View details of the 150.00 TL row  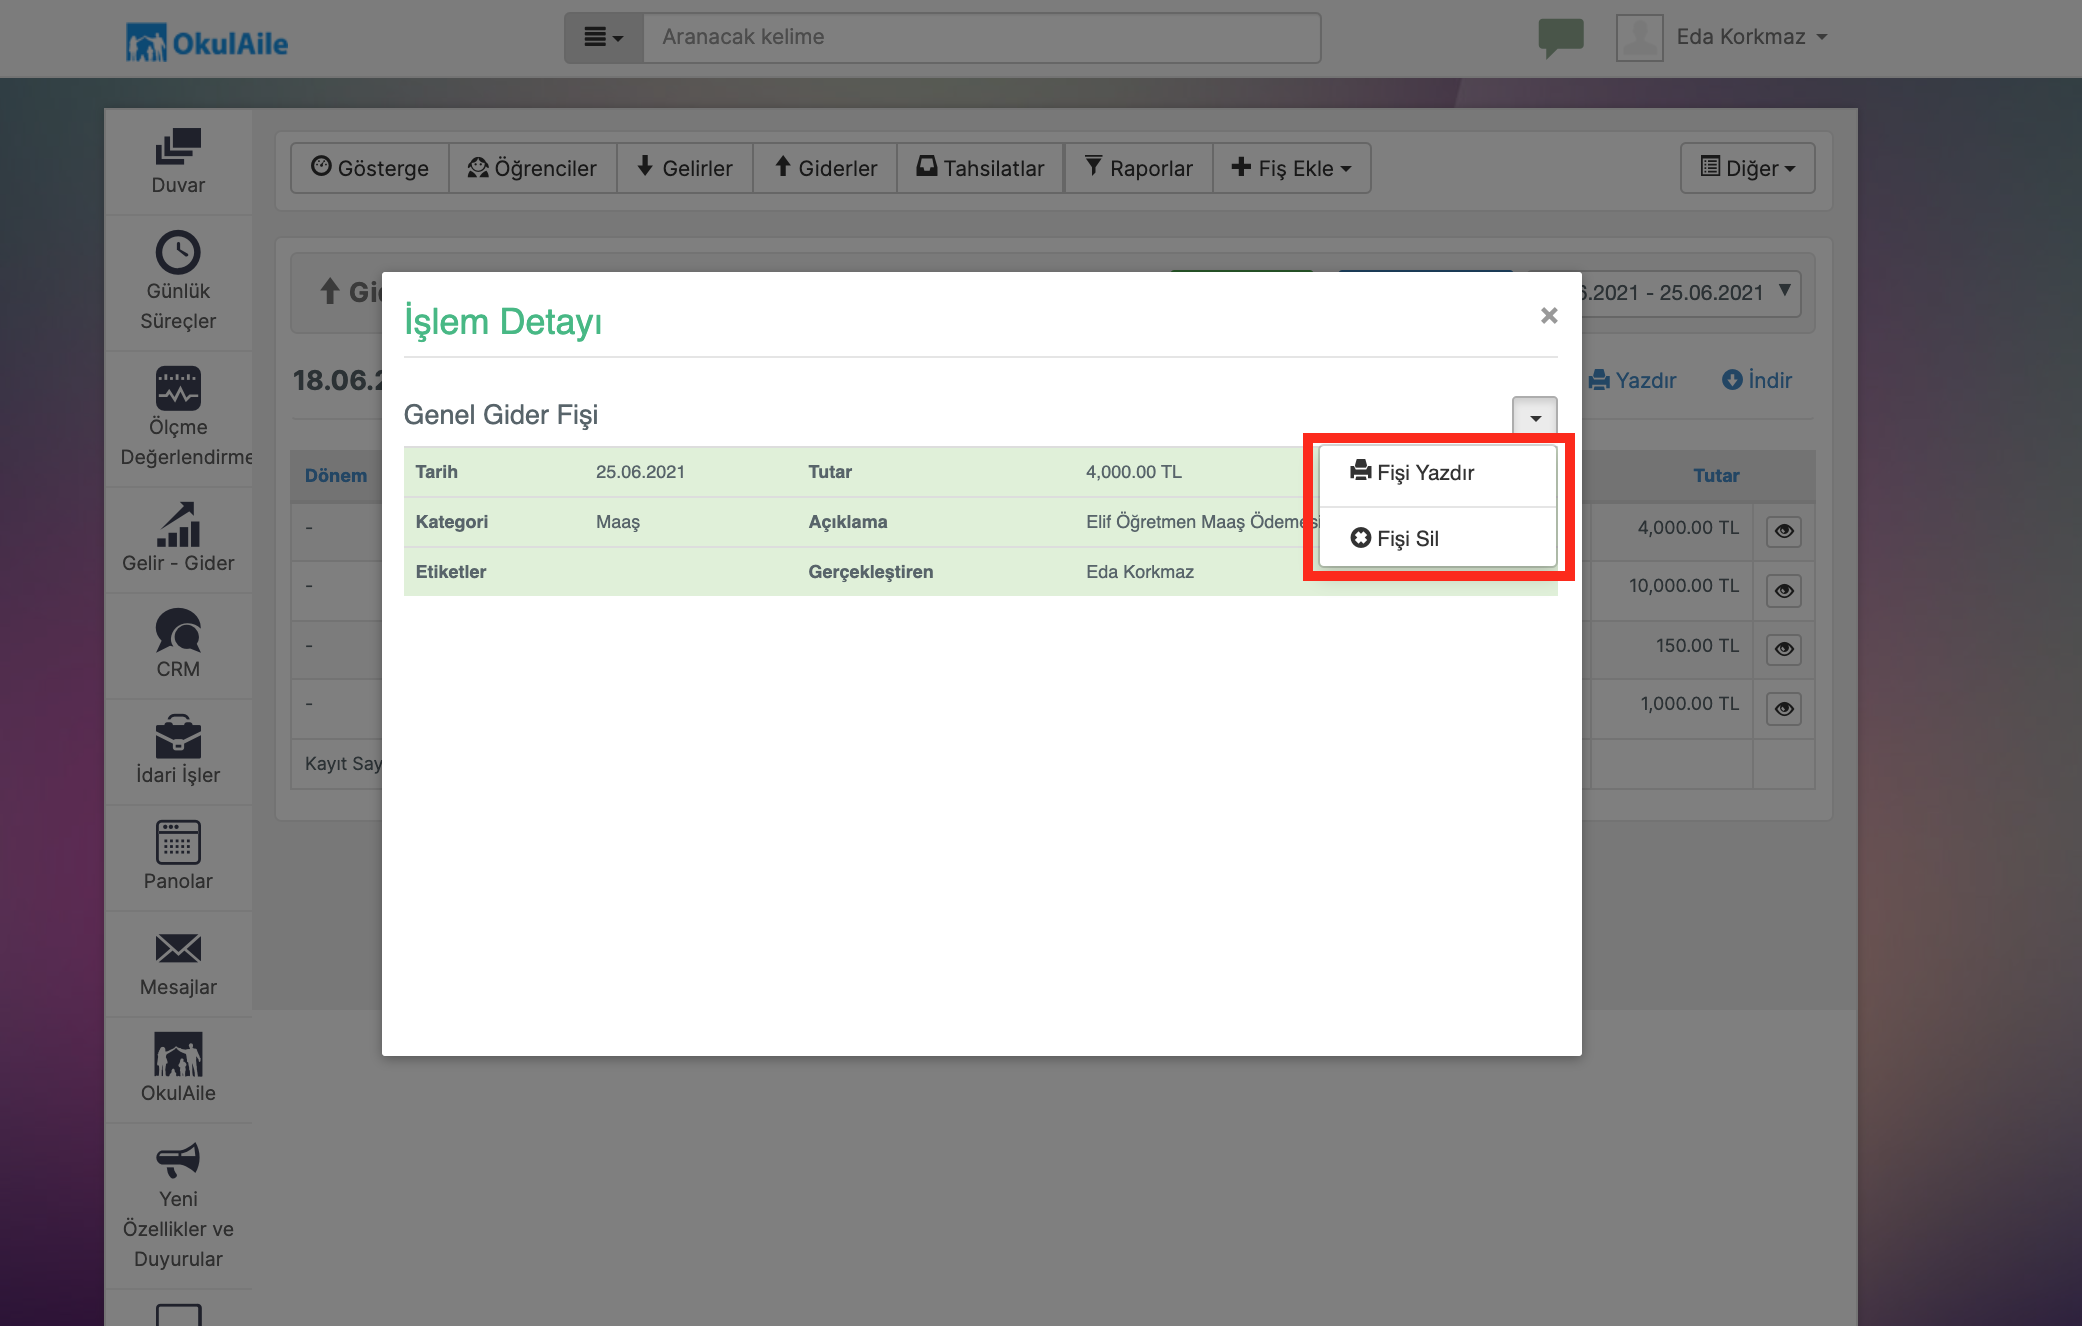[x=1784, y=649]
